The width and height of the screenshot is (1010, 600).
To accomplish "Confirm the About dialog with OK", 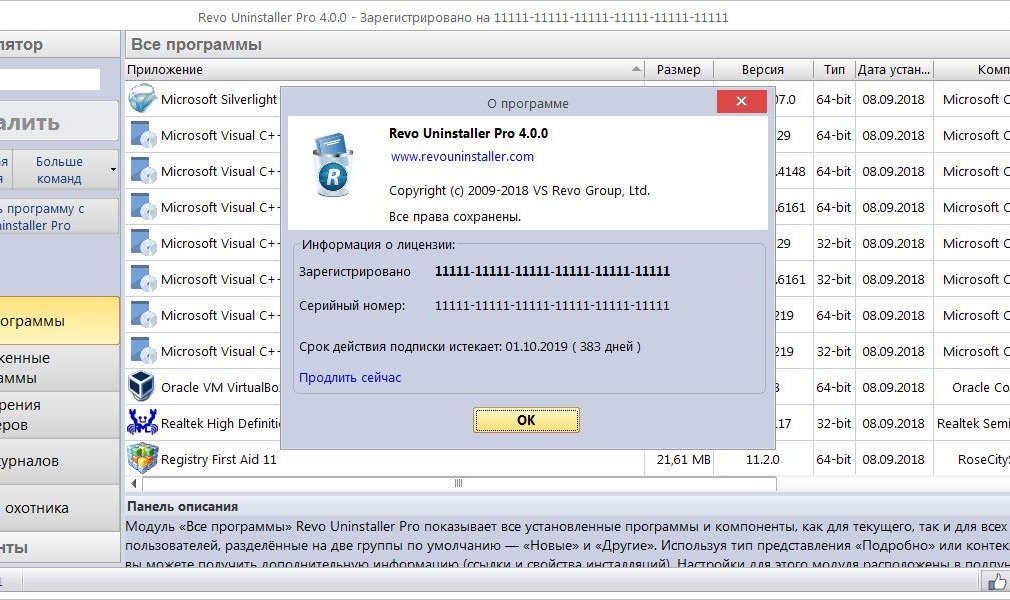I will [x=526, y=420].
